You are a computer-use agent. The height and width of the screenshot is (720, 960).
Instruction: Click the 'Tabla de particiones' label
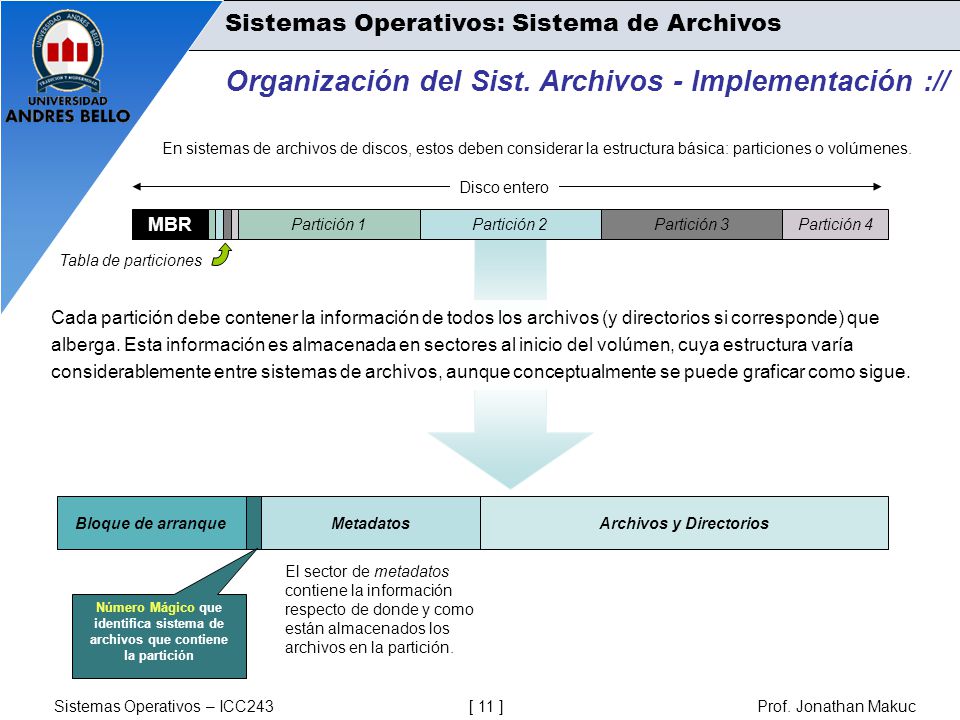[x=130, y=260]
